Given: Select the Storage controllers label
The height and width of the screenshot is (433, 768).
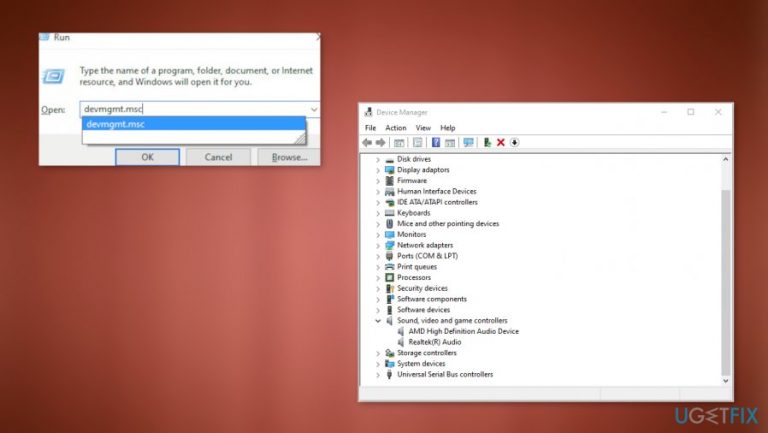Looking at the screenshot, I should pos(427,353).
